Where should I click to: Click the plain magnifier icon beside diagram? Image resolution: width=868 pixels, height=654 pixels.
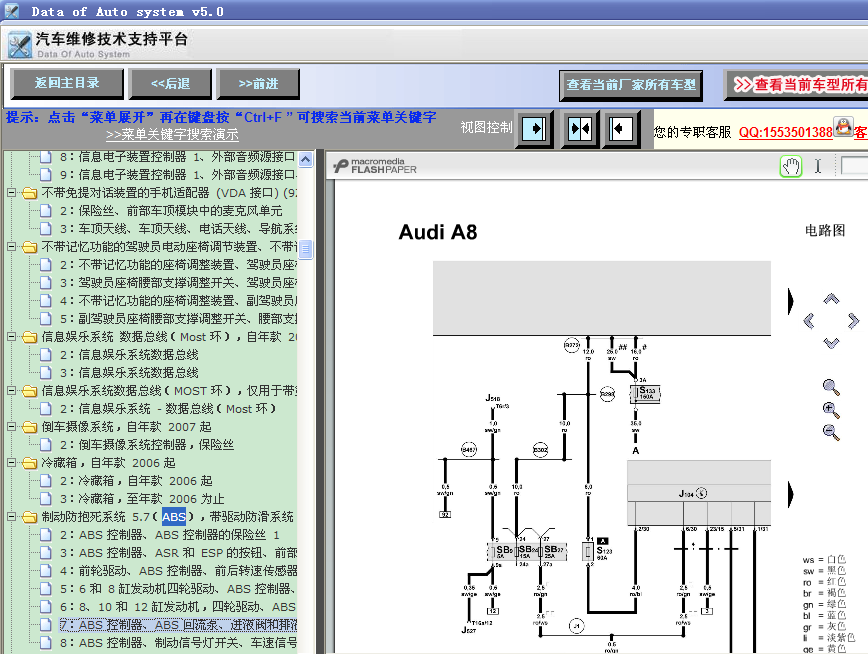831,387
